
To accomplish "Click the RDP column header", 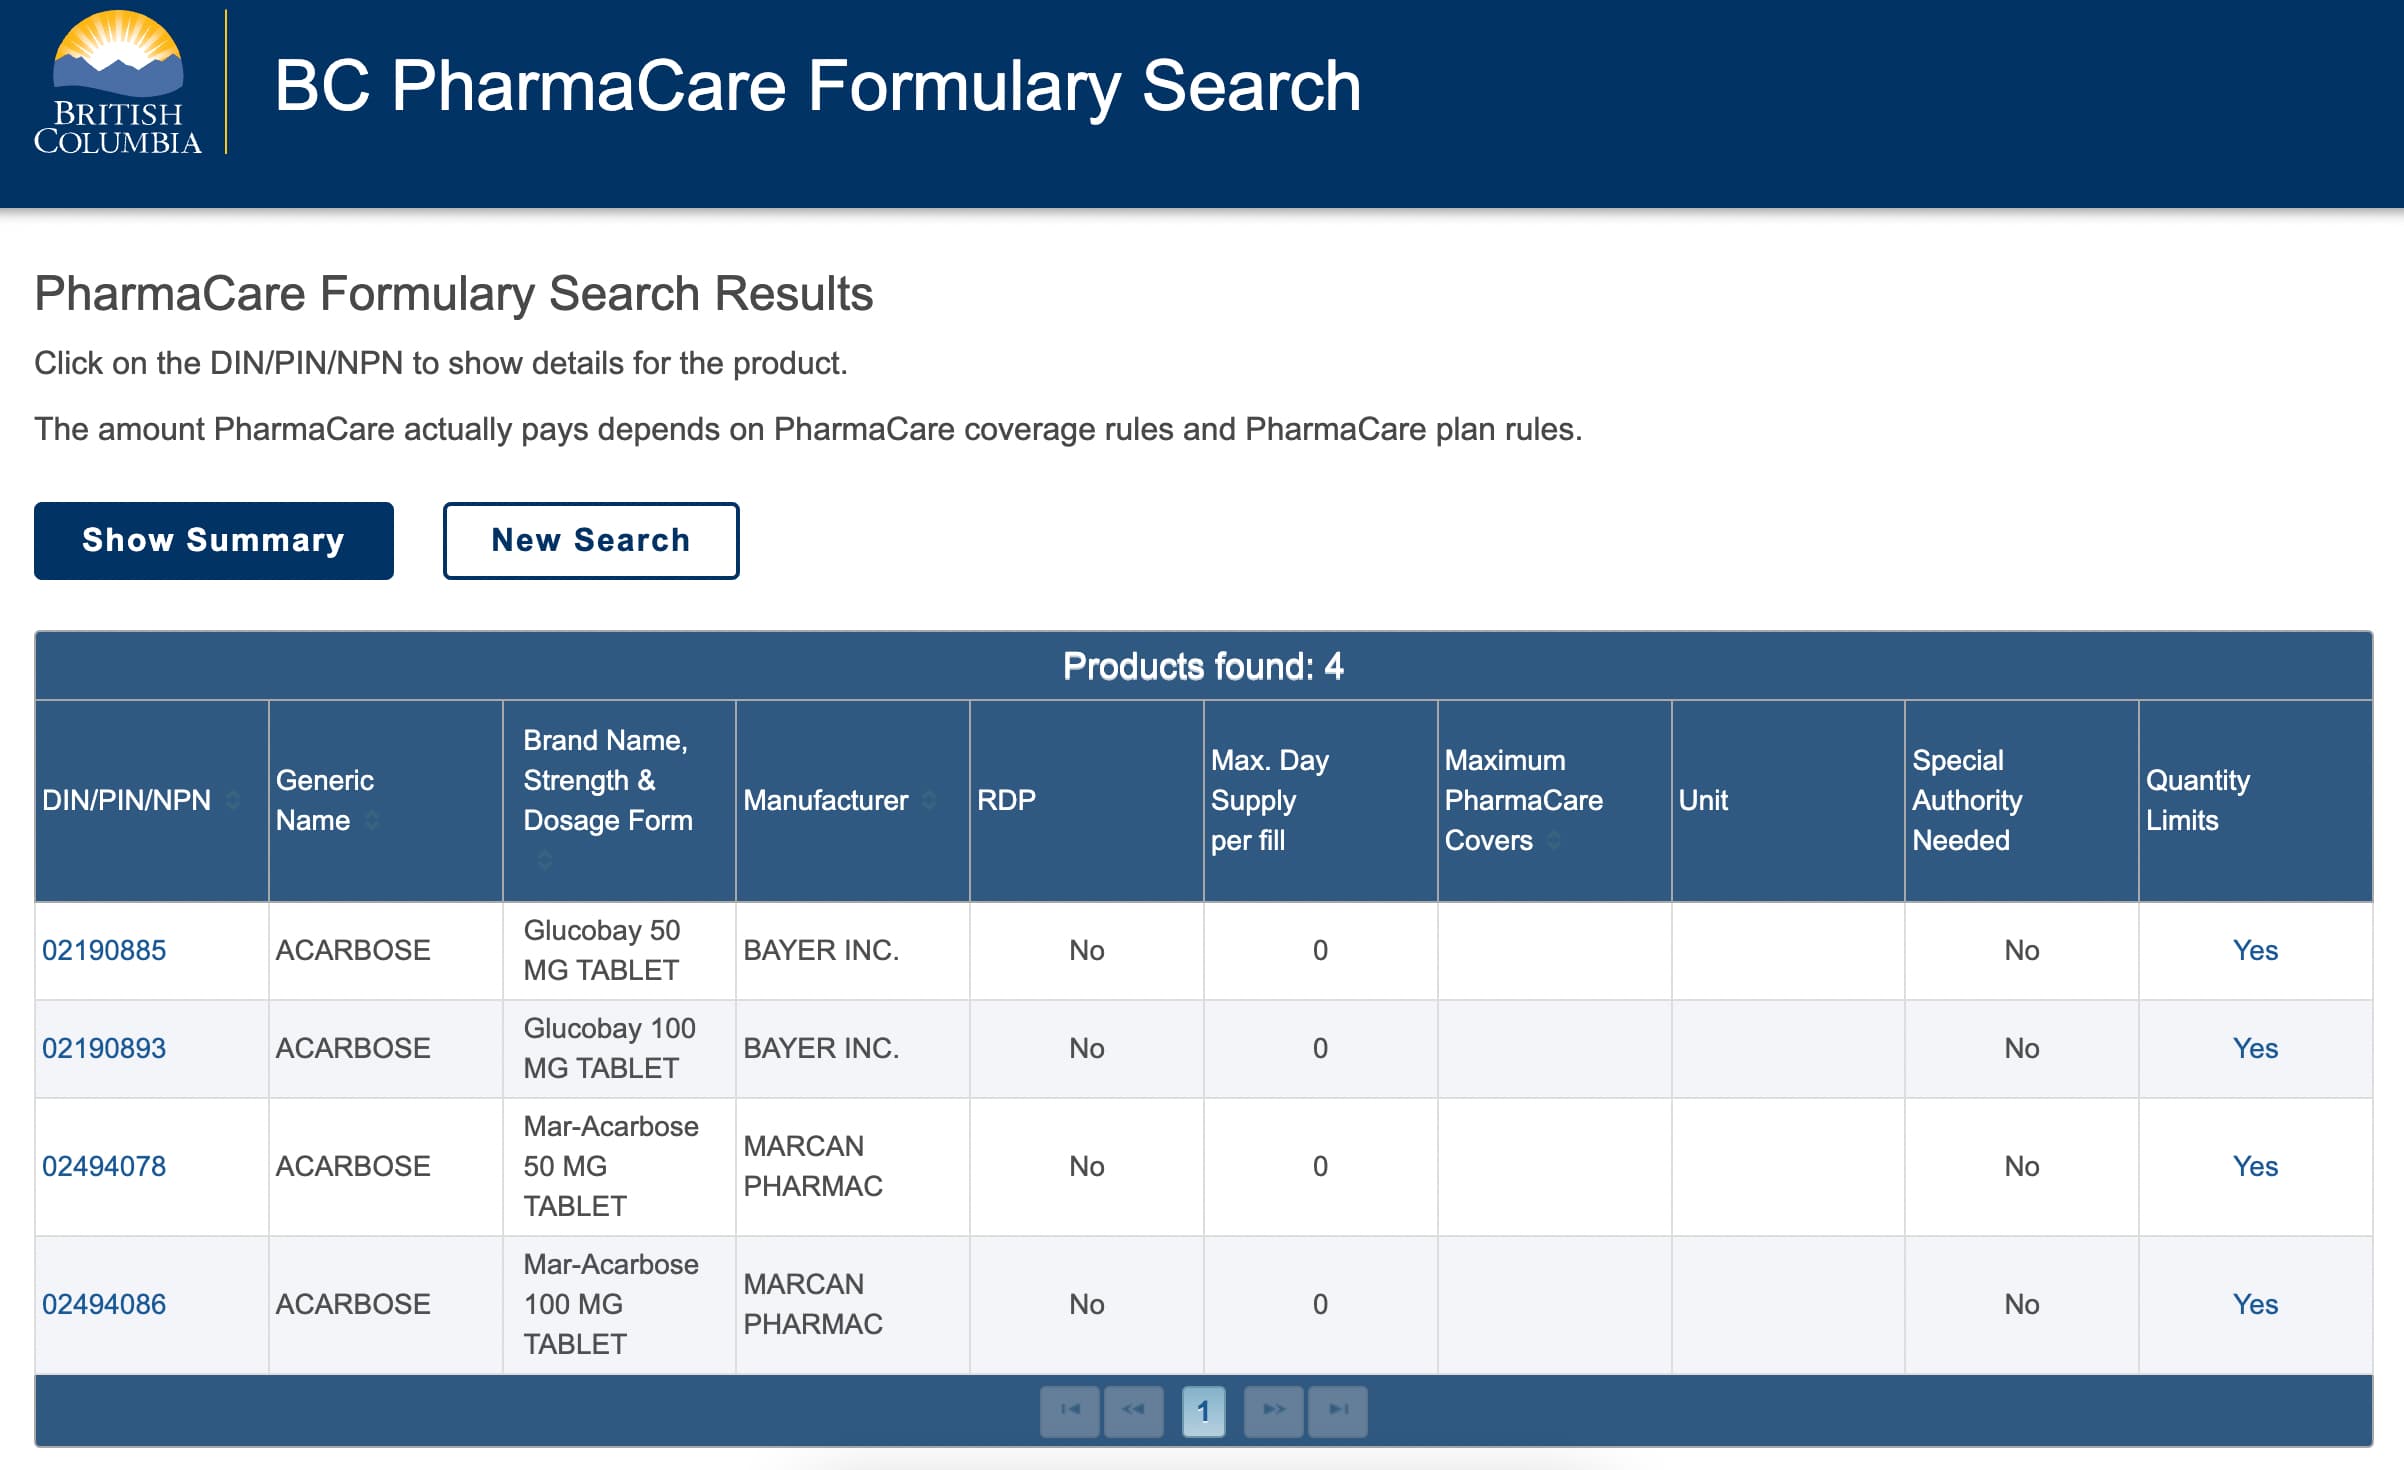I will pyautogui.click(x=1086, y=800).
